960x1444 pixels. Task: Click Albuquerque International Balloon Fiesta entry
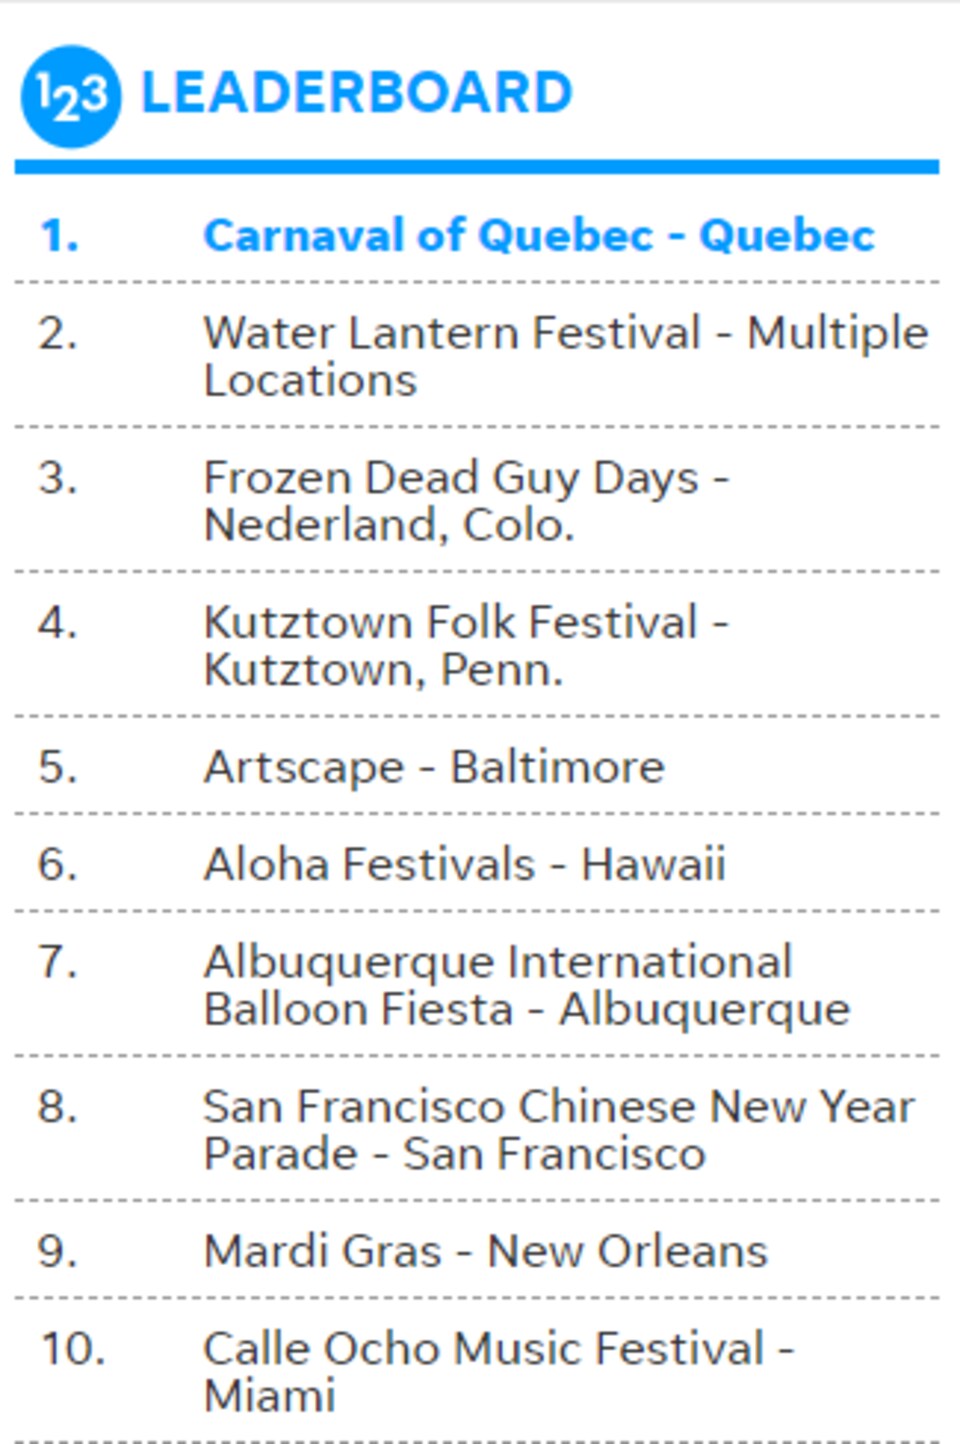tap(527, 985)
